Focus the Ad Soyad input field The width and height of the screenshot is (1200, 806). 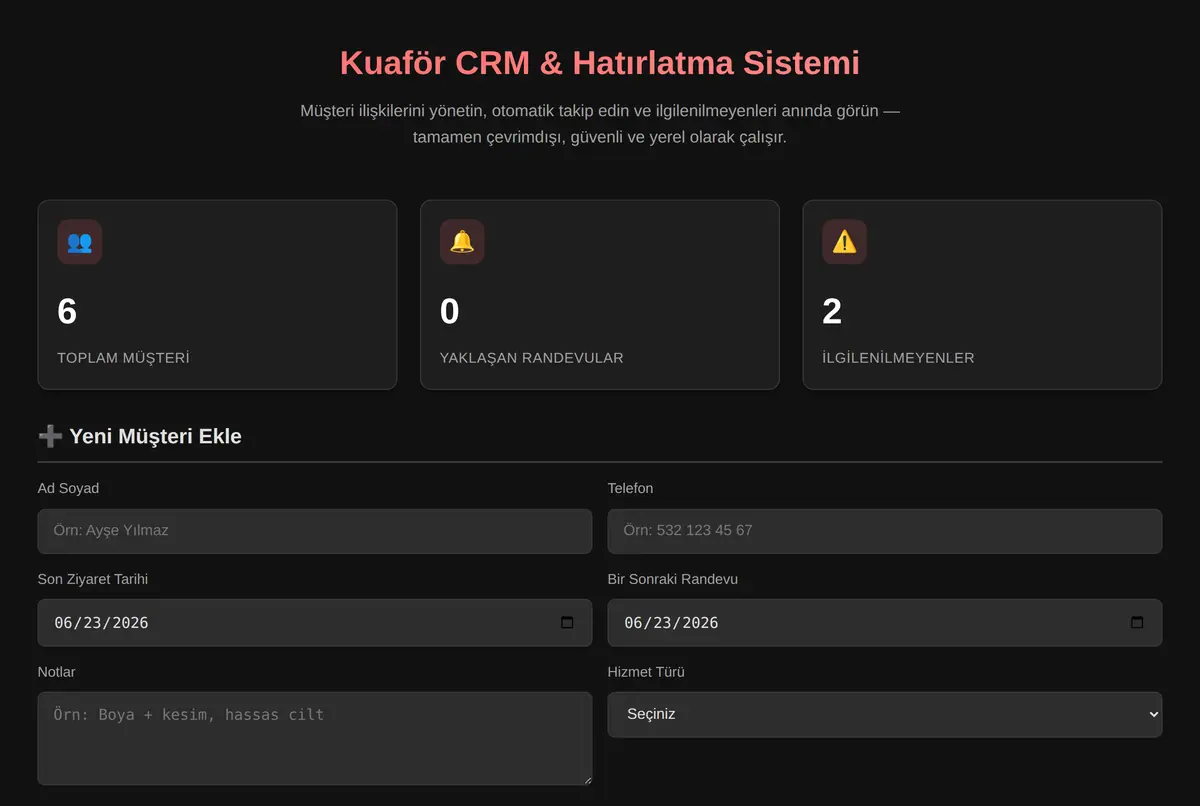click(x=315, y=531)
